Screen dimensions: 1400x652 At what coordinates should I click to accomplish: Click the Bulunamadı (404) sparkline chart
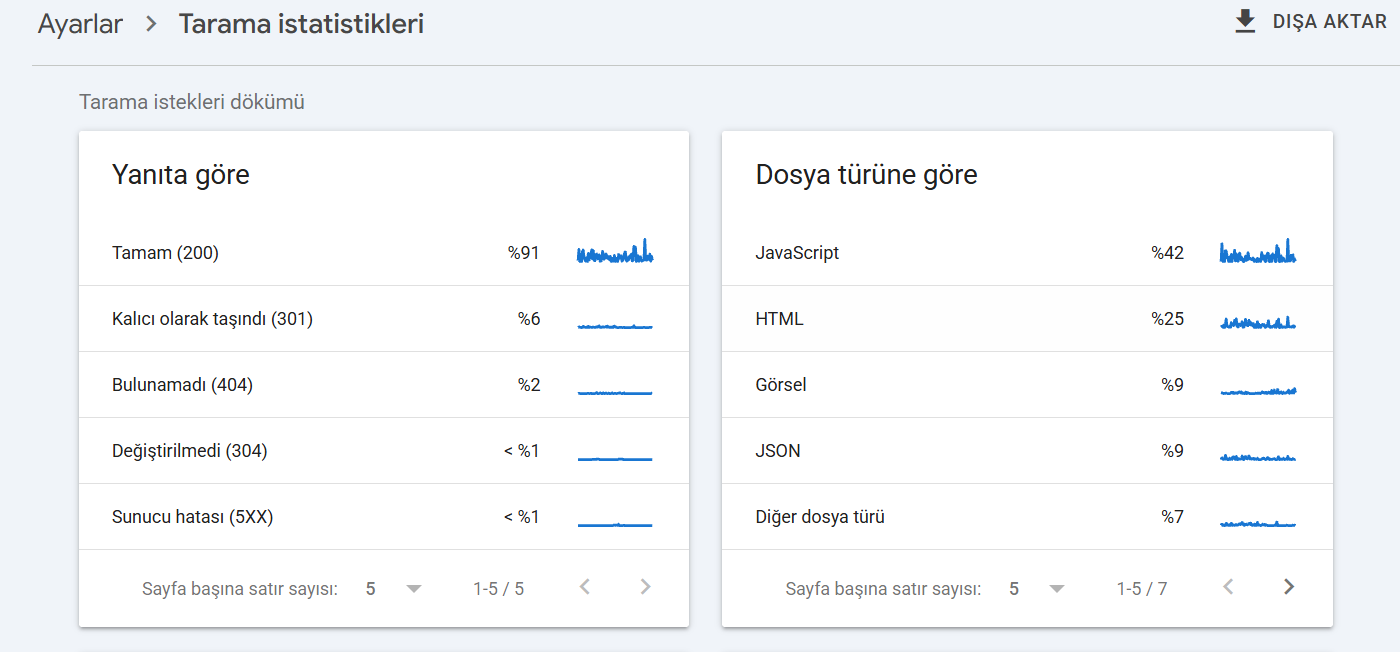pos(615,392)
